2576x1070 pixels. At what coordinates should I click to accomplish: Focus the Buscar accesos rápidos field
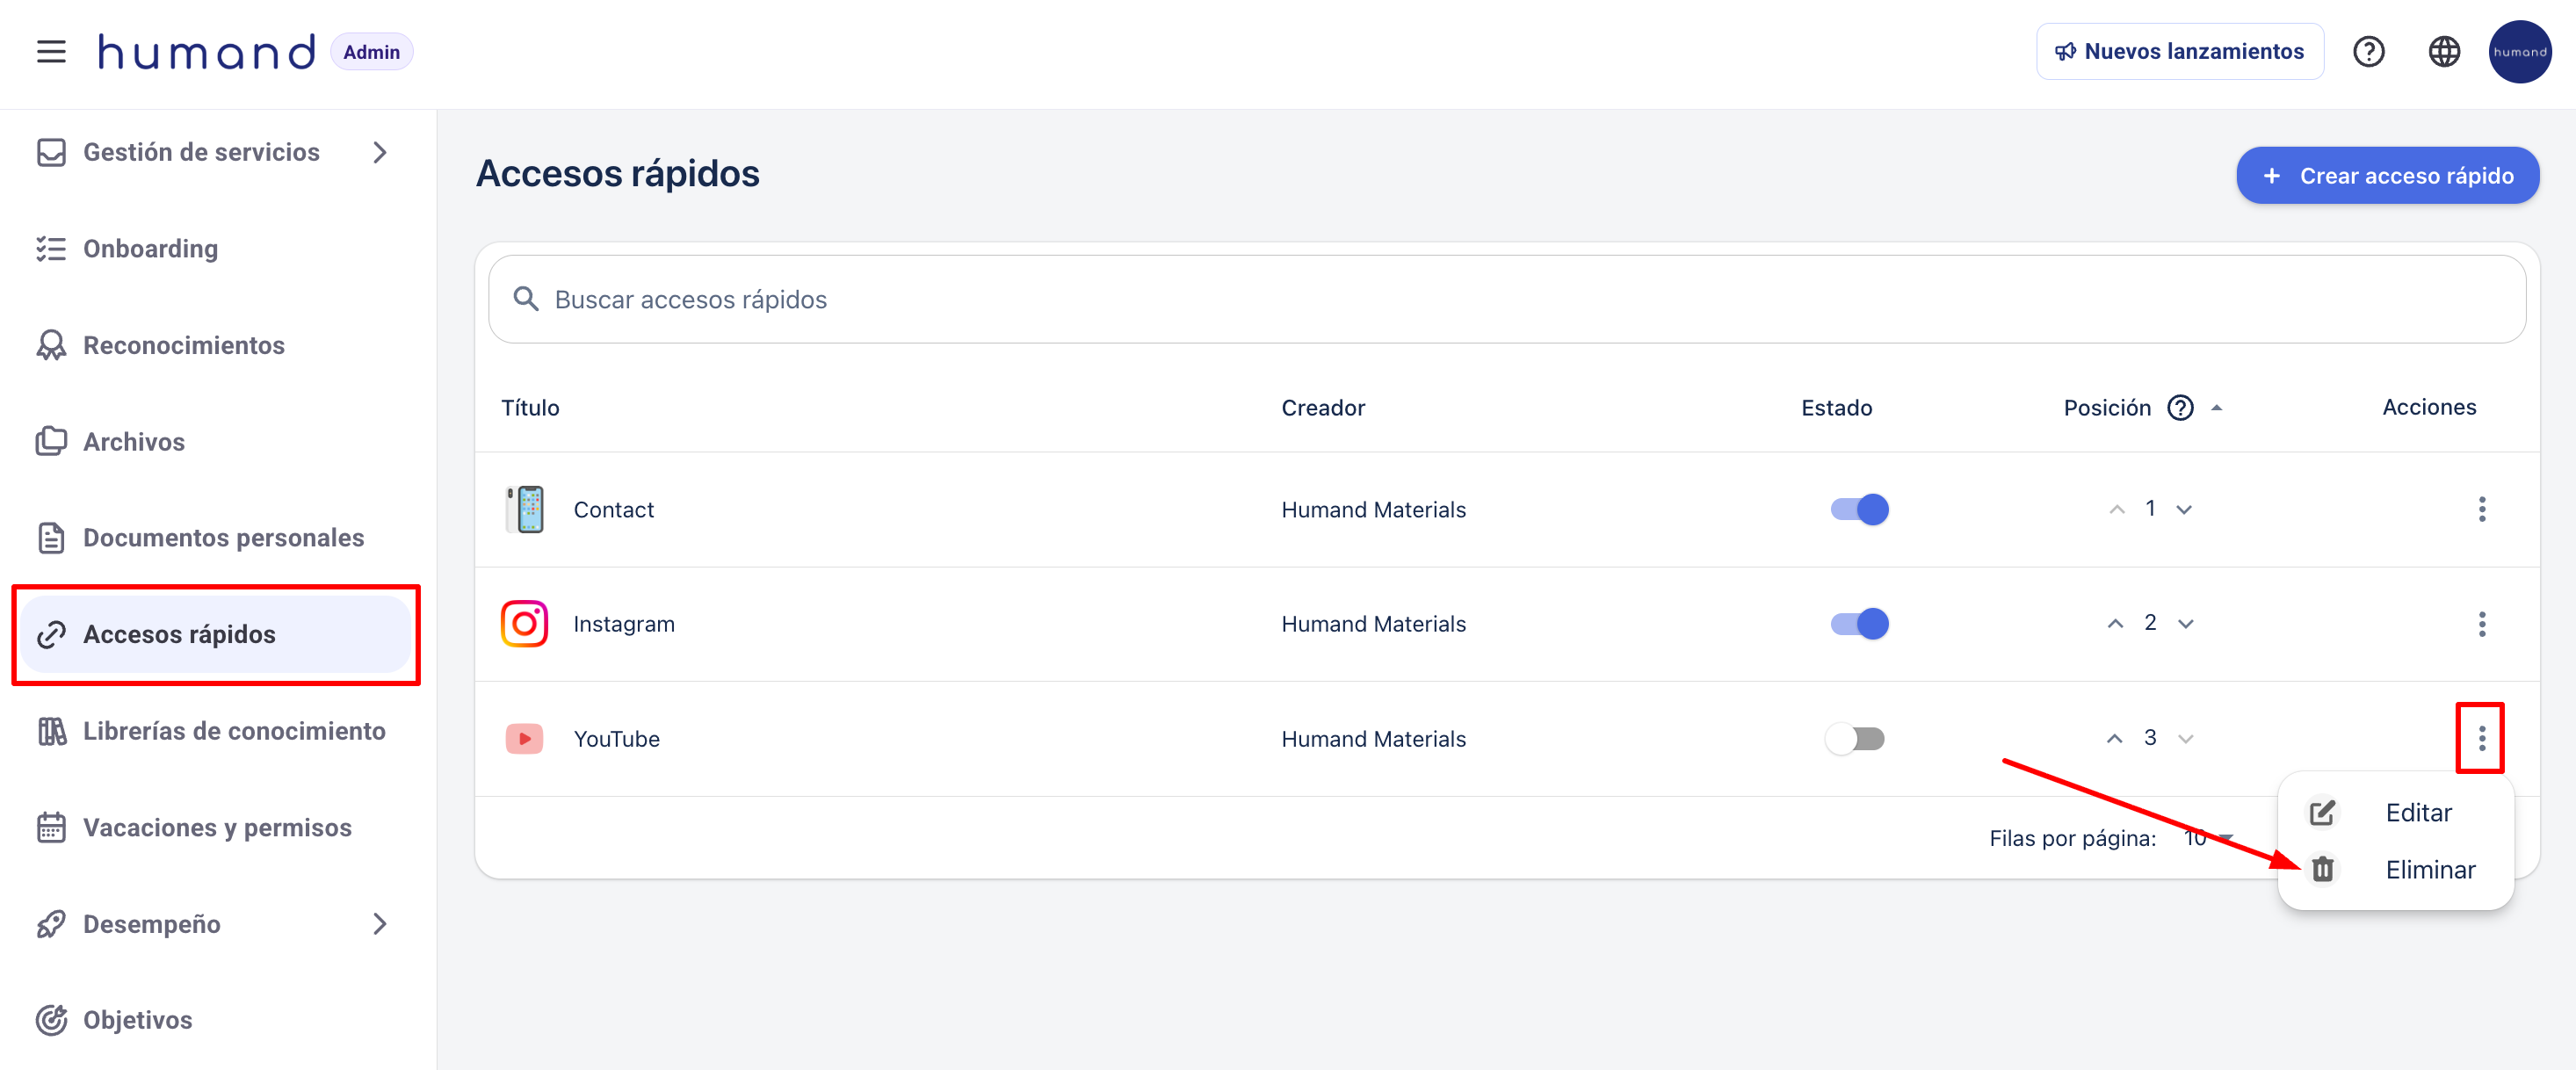[1505, 300]
